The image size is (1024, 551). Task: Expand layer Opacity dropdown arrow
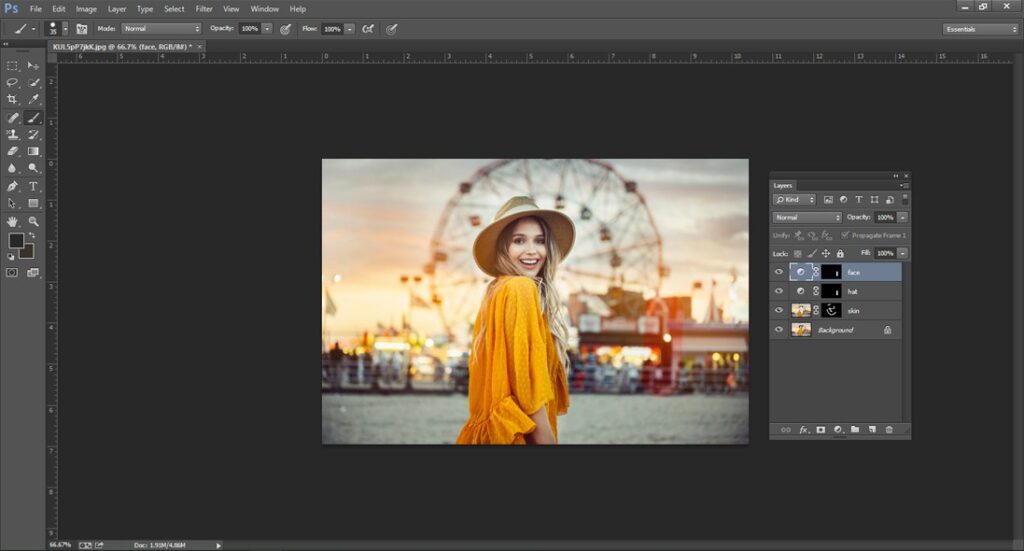pyautogui.click(x=903, y=217)
